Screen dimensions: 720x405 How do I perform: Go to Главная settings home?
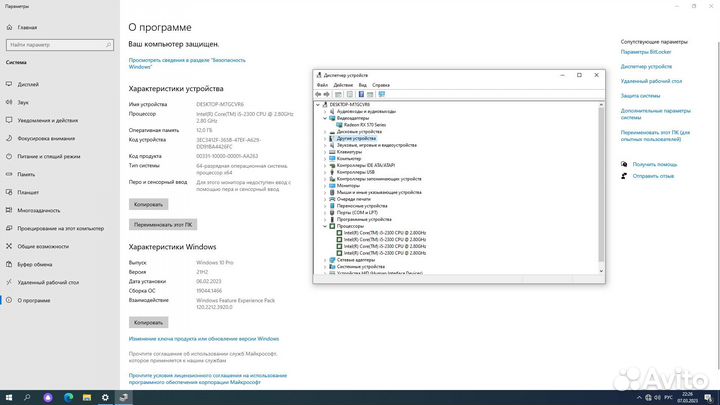tap(27, 27)
